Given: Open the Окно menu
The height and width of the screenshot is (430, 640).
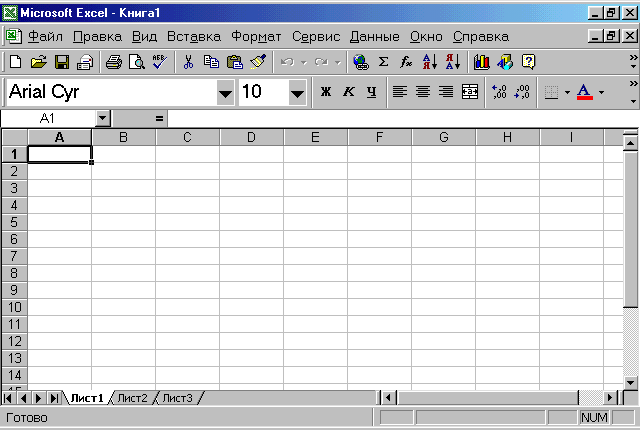Looking at the screenshot, I should pos(426,37).
